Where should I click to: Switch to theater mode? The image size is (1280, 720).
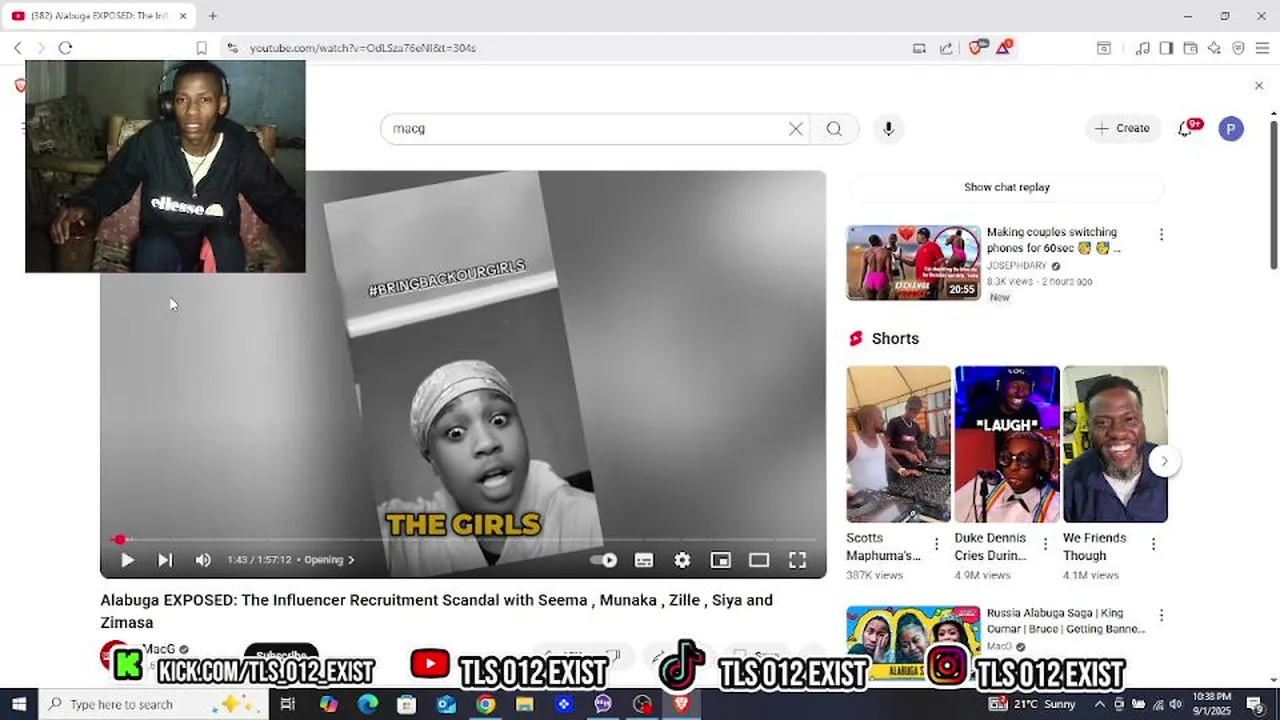pyautogui.click(x=759, y=560)
